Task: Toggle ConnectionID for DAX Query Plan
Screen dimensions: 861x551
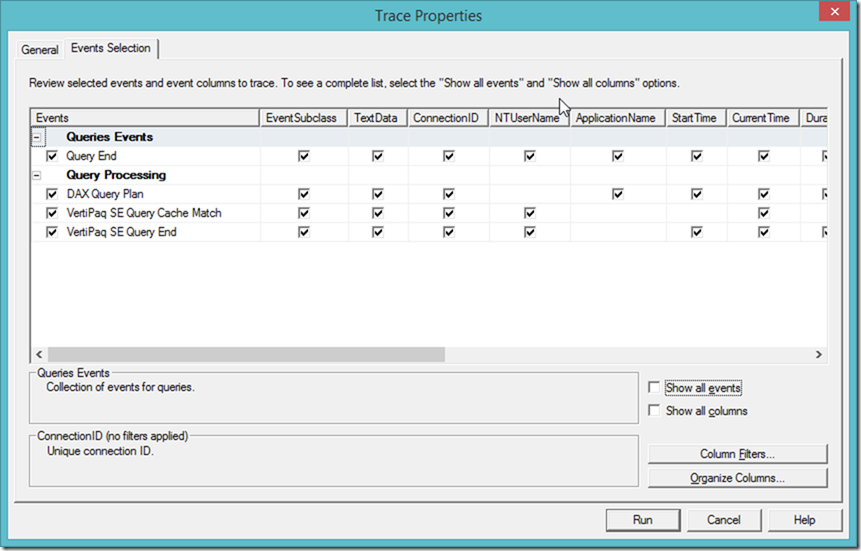Action: (449, 194)
